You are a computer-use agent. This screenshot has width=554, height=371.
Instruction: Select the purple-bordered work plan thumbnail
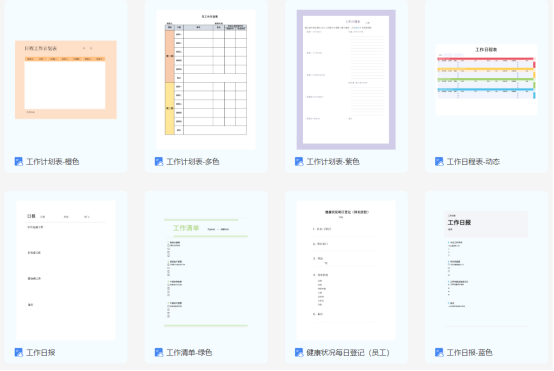pos(346,80)
